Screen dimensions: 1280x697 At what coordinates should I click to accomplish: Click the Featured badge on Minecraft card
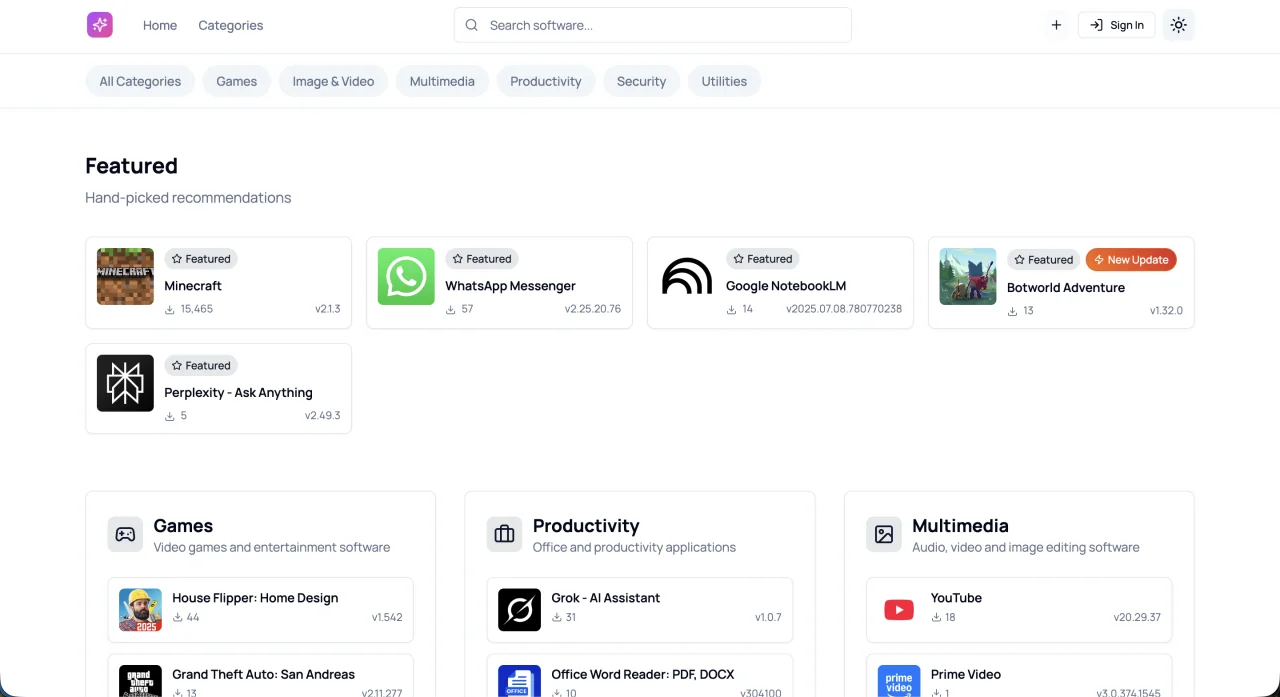click(x=201, y=259)
